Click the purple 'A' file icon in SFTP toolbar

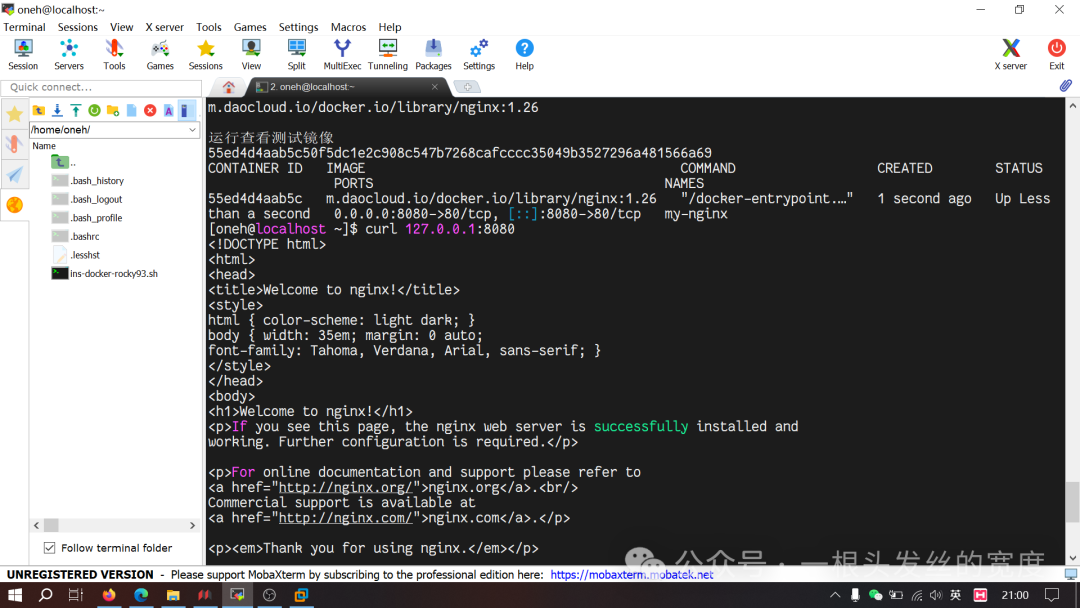pyautogui.click(x=168, y=110)
